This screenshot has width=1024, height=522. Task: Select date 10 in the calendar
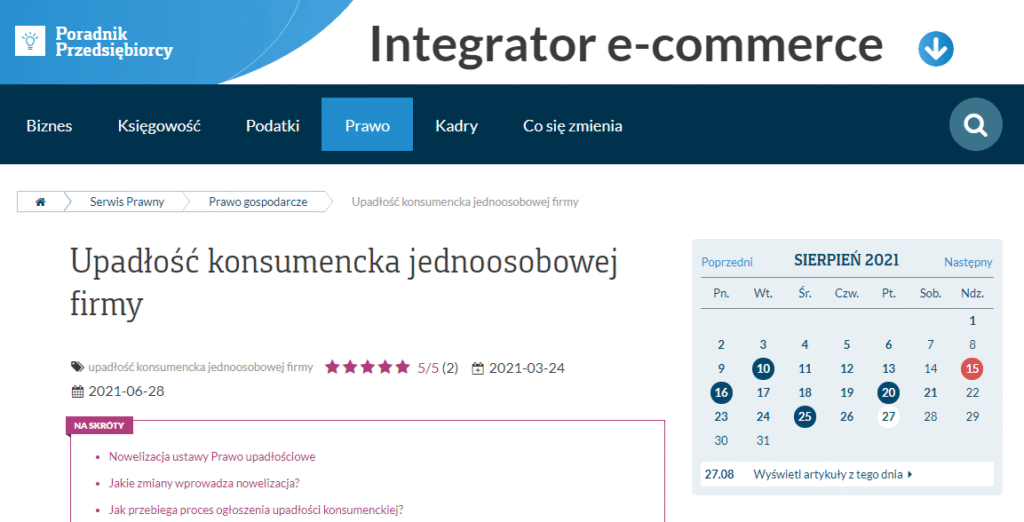pyautogui.click(x=763, y=369)
